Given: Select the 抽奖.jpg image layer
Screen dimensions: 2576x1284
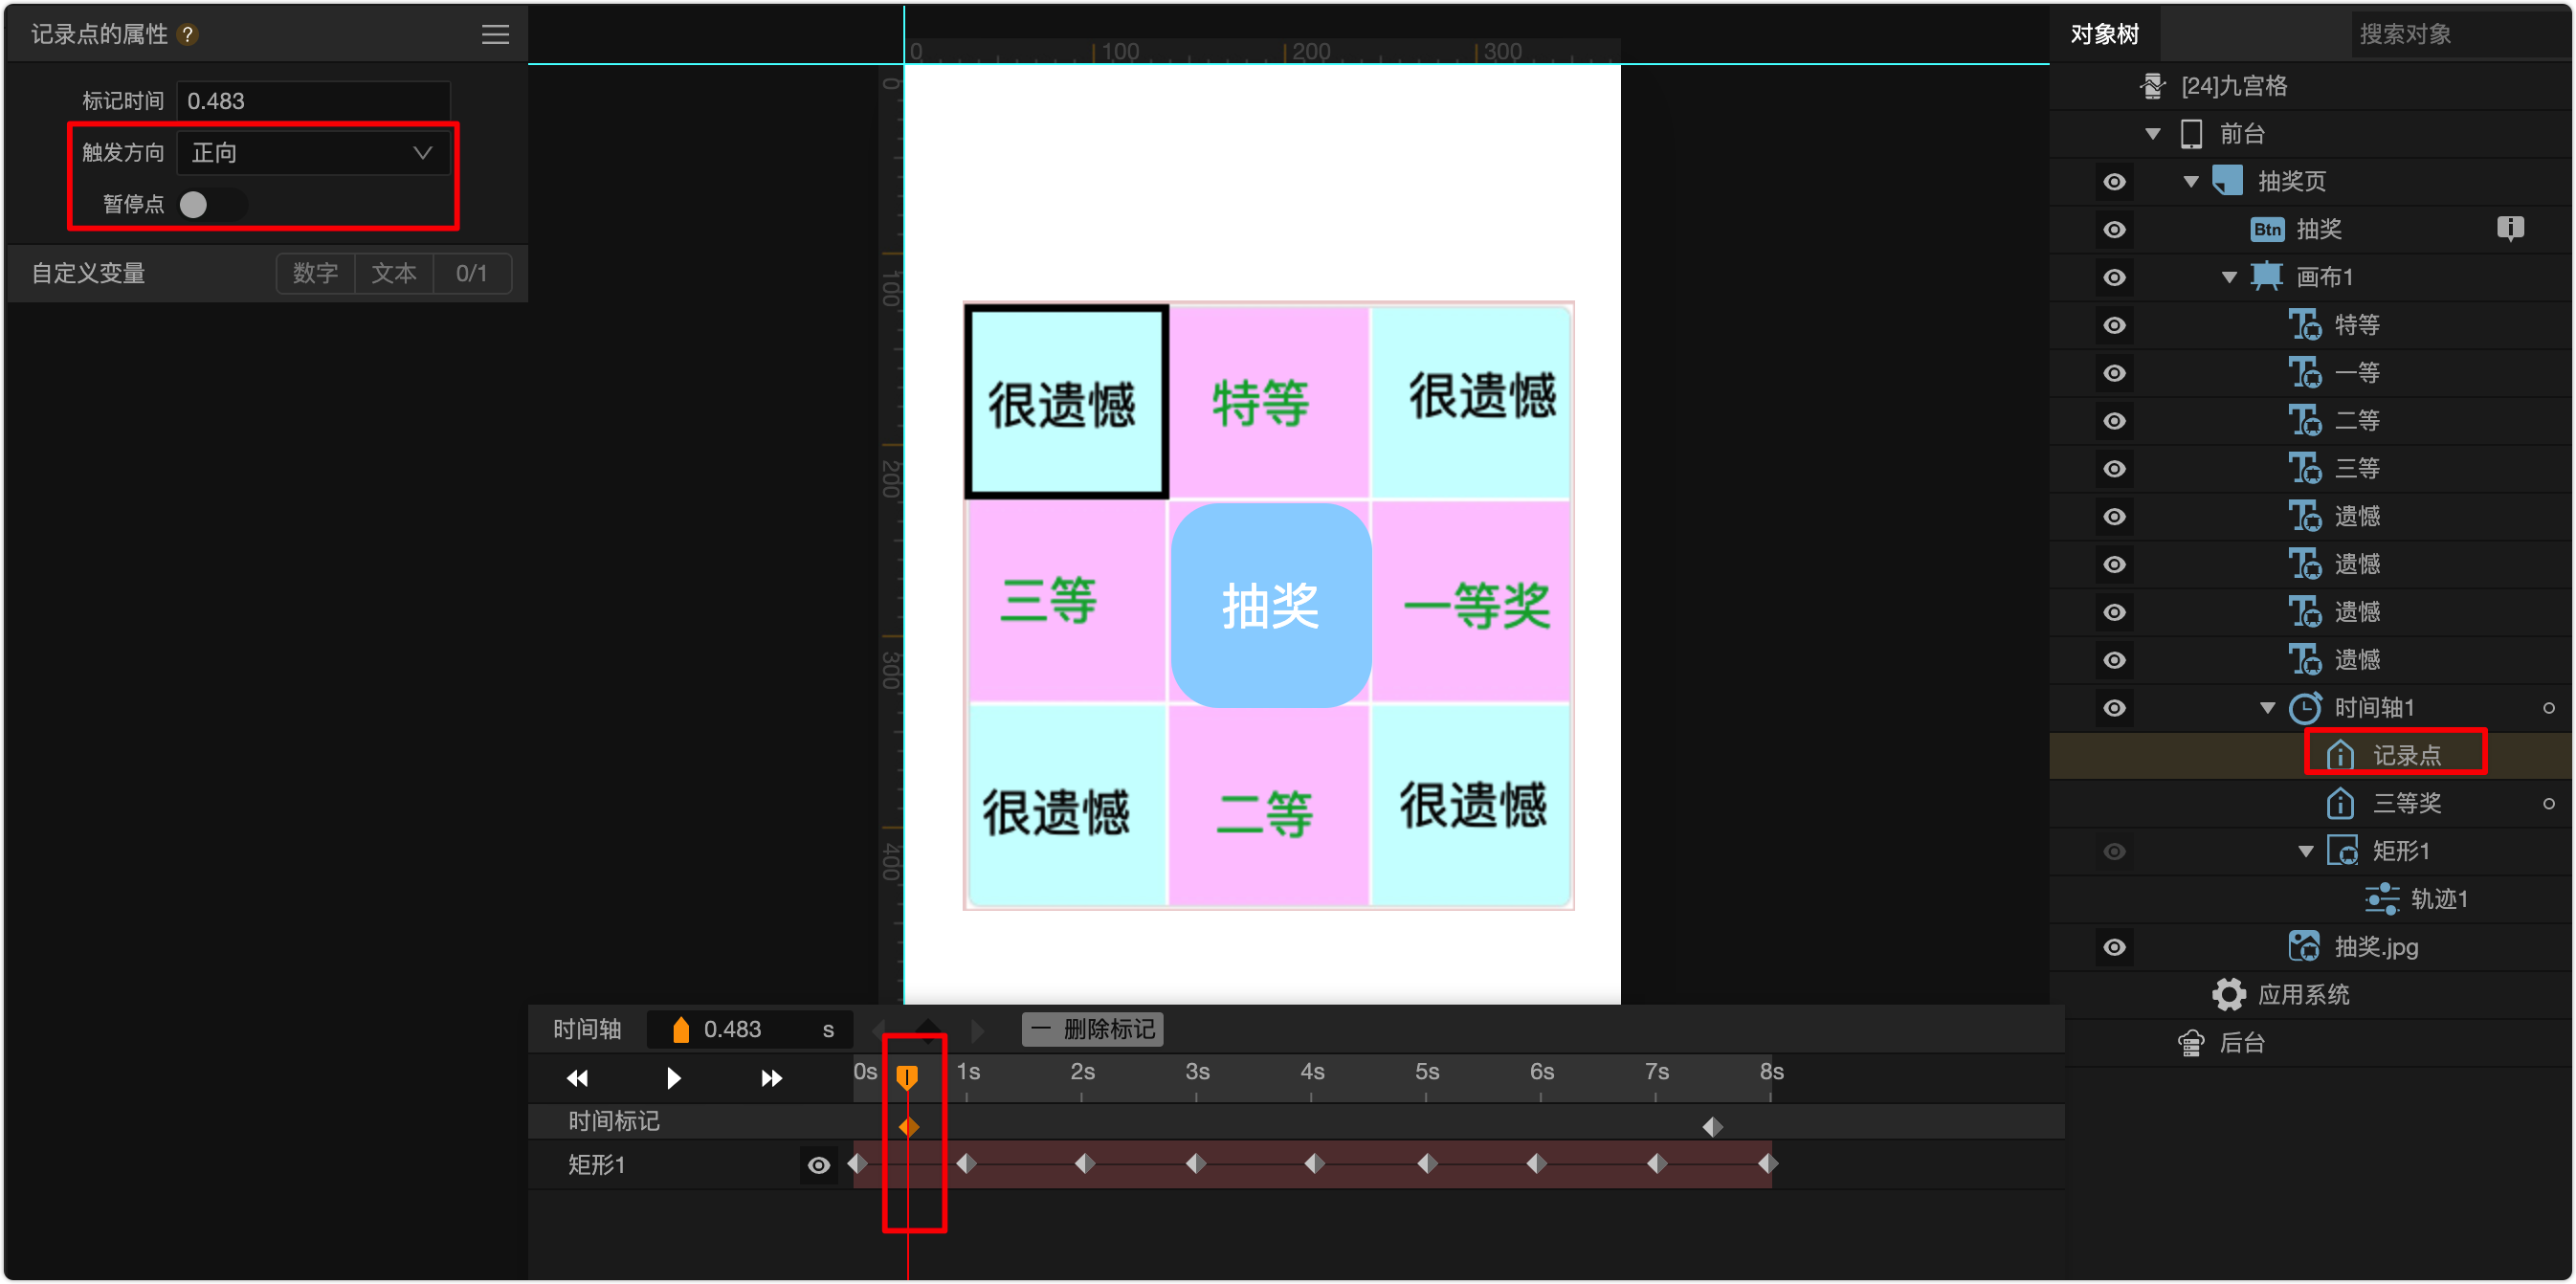Looking at the screenshot, I should coord(2375,946).
